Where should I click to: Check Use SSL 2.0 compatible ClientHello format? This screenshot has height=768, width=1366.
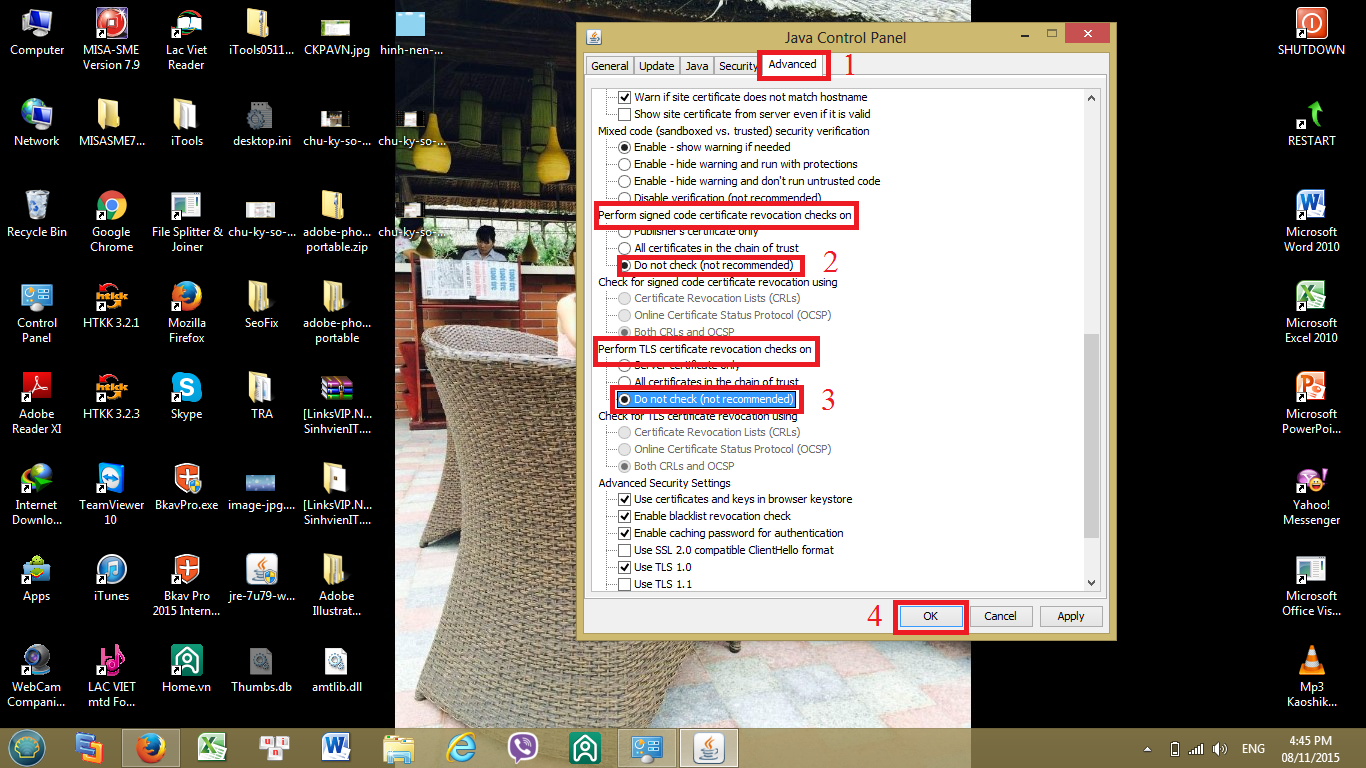point(625,550)
